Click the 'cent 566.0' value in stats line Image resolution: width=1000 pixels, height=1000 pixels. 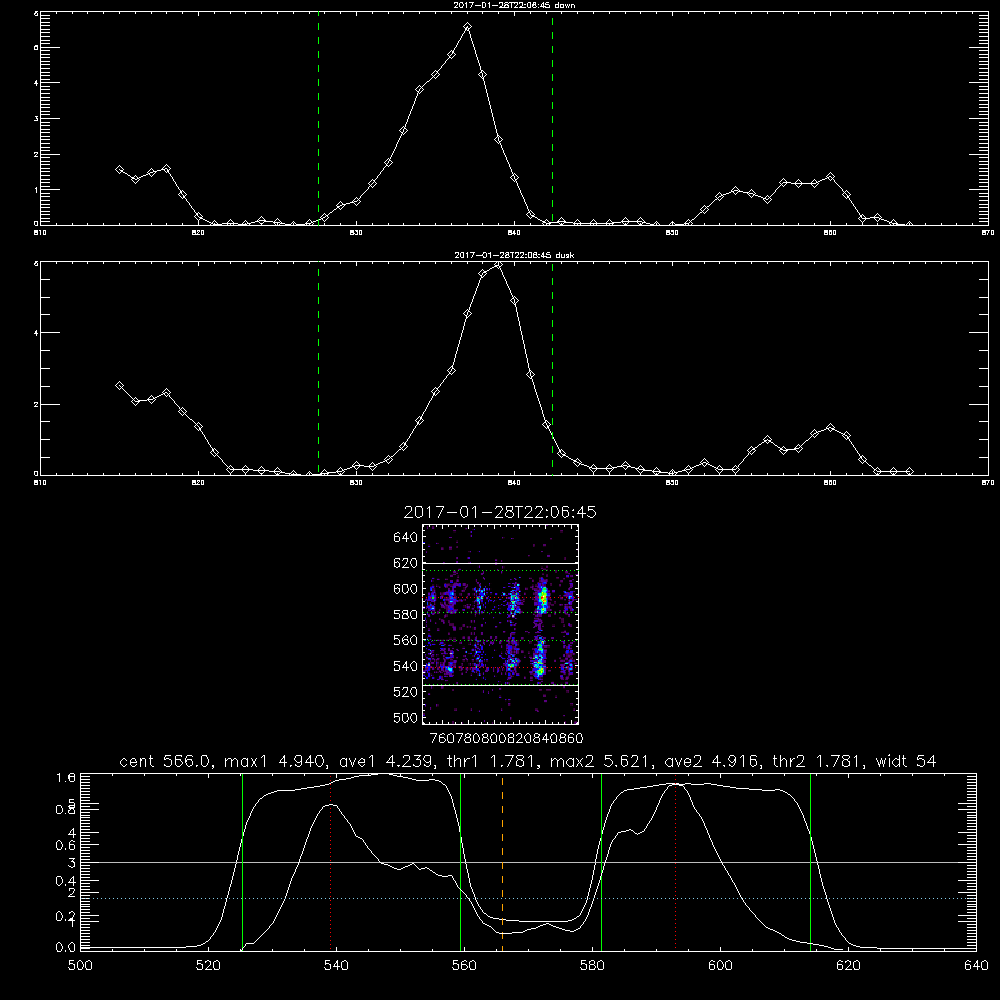166,761
